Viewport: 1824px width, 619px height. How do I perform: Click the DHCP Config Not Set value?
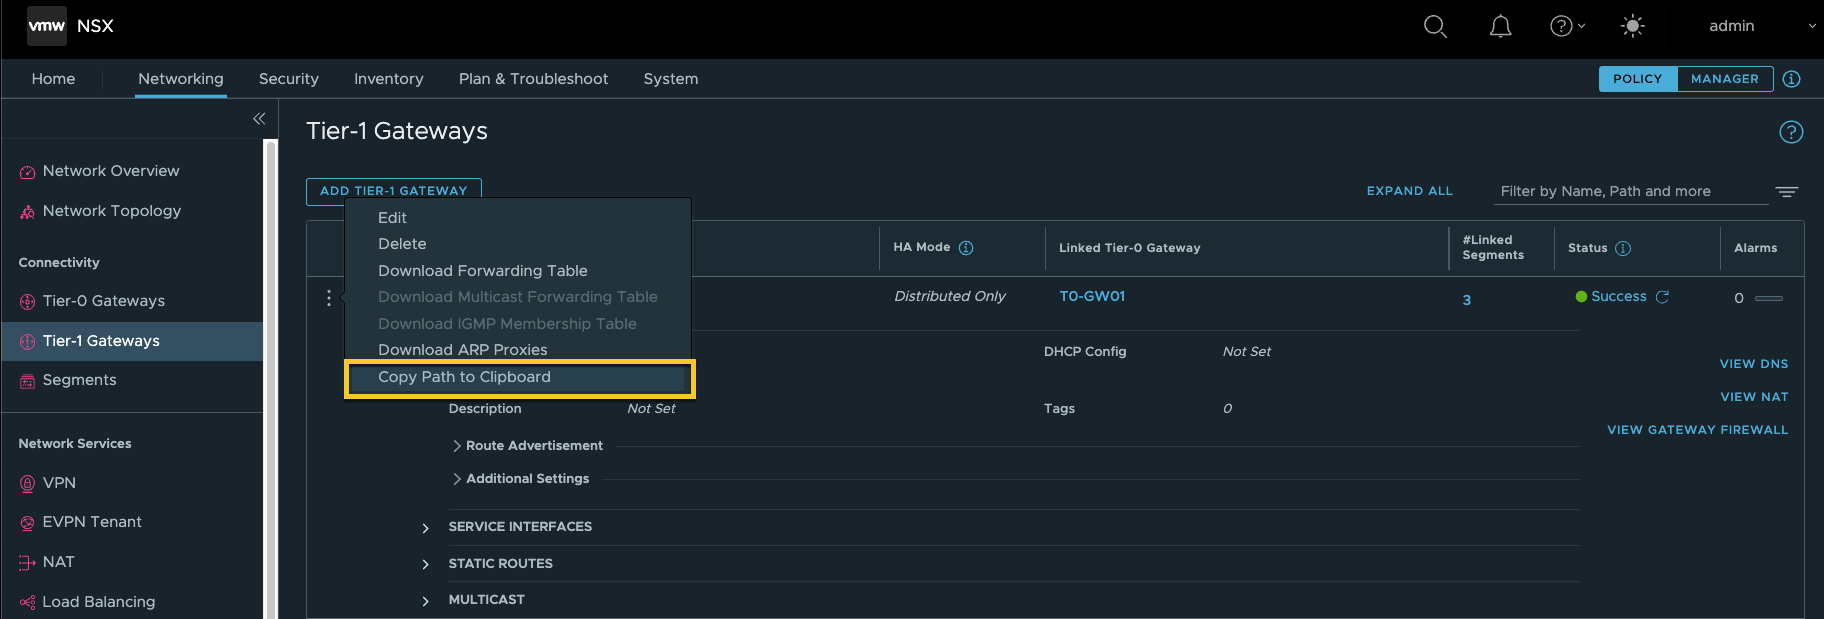(x=1246, y=352)
